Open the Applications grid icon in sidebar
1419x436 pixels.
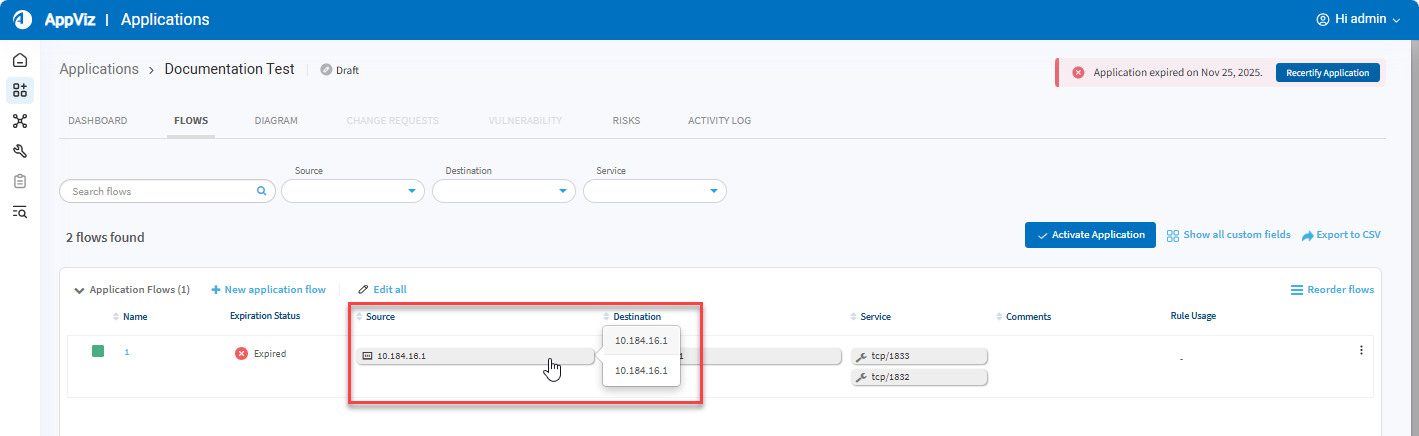pyautogui.click(x=20, y=91)
